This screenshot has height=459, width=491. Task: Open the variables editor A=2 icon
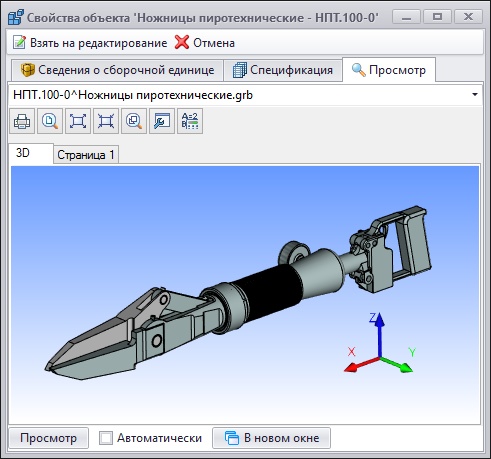point(190,121)
